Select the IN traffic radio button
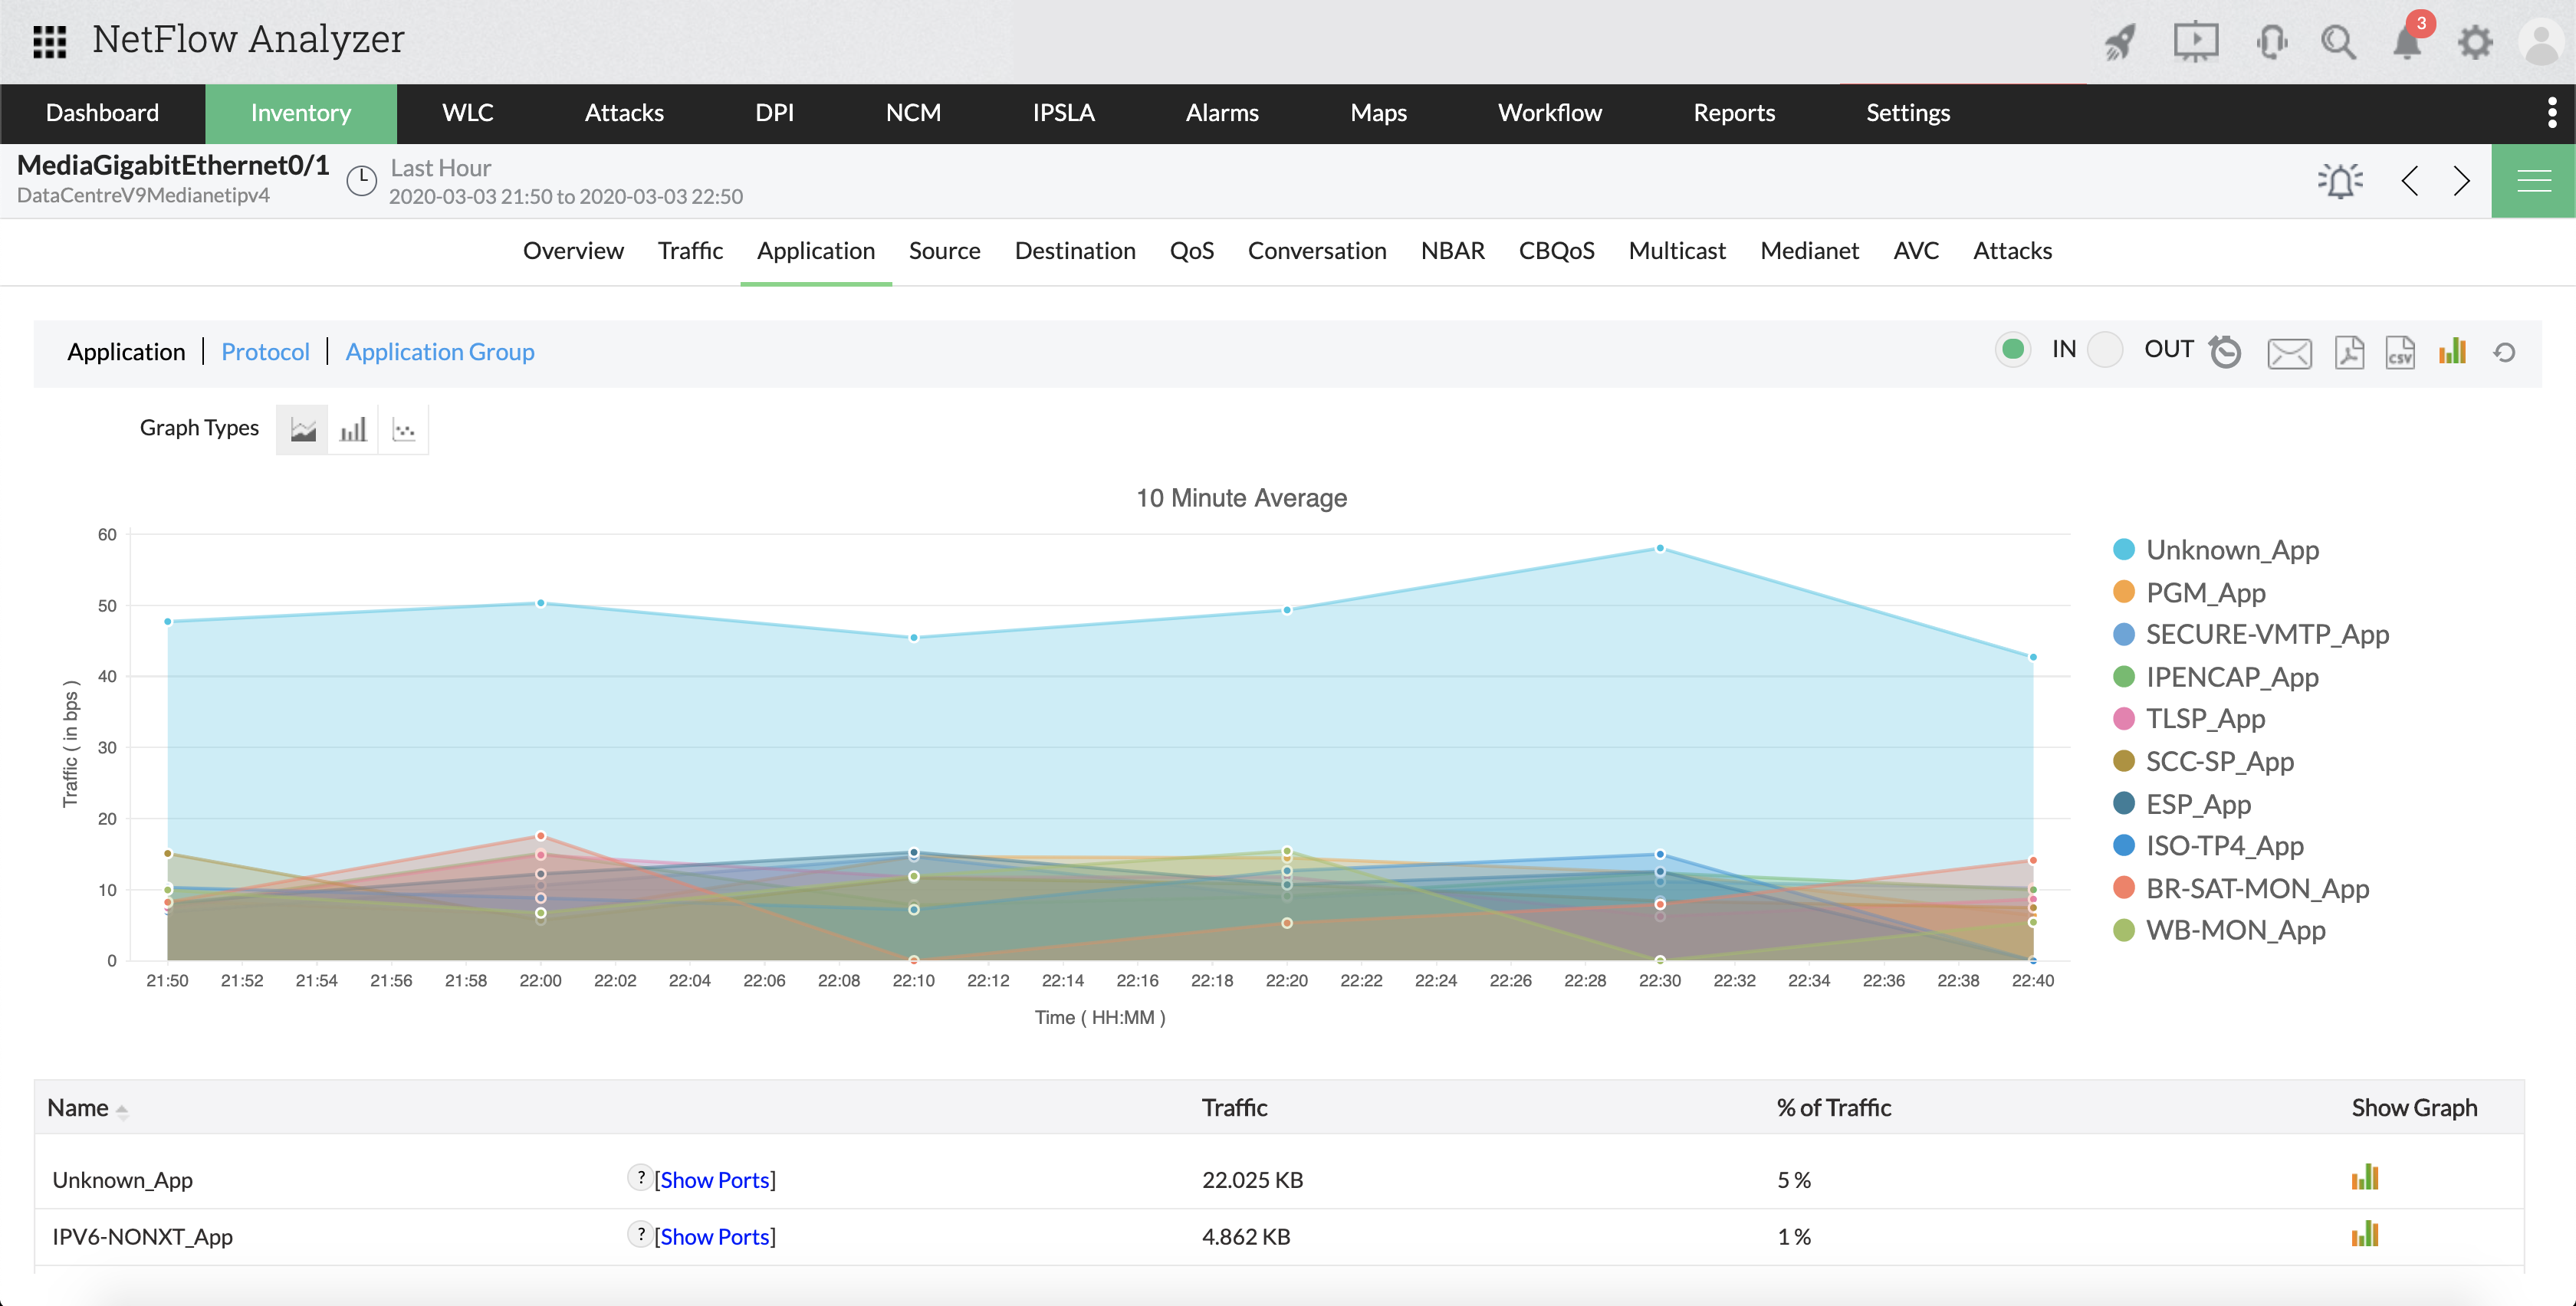This screenshot has width=2576, height=1306. tap(2013, 349)
